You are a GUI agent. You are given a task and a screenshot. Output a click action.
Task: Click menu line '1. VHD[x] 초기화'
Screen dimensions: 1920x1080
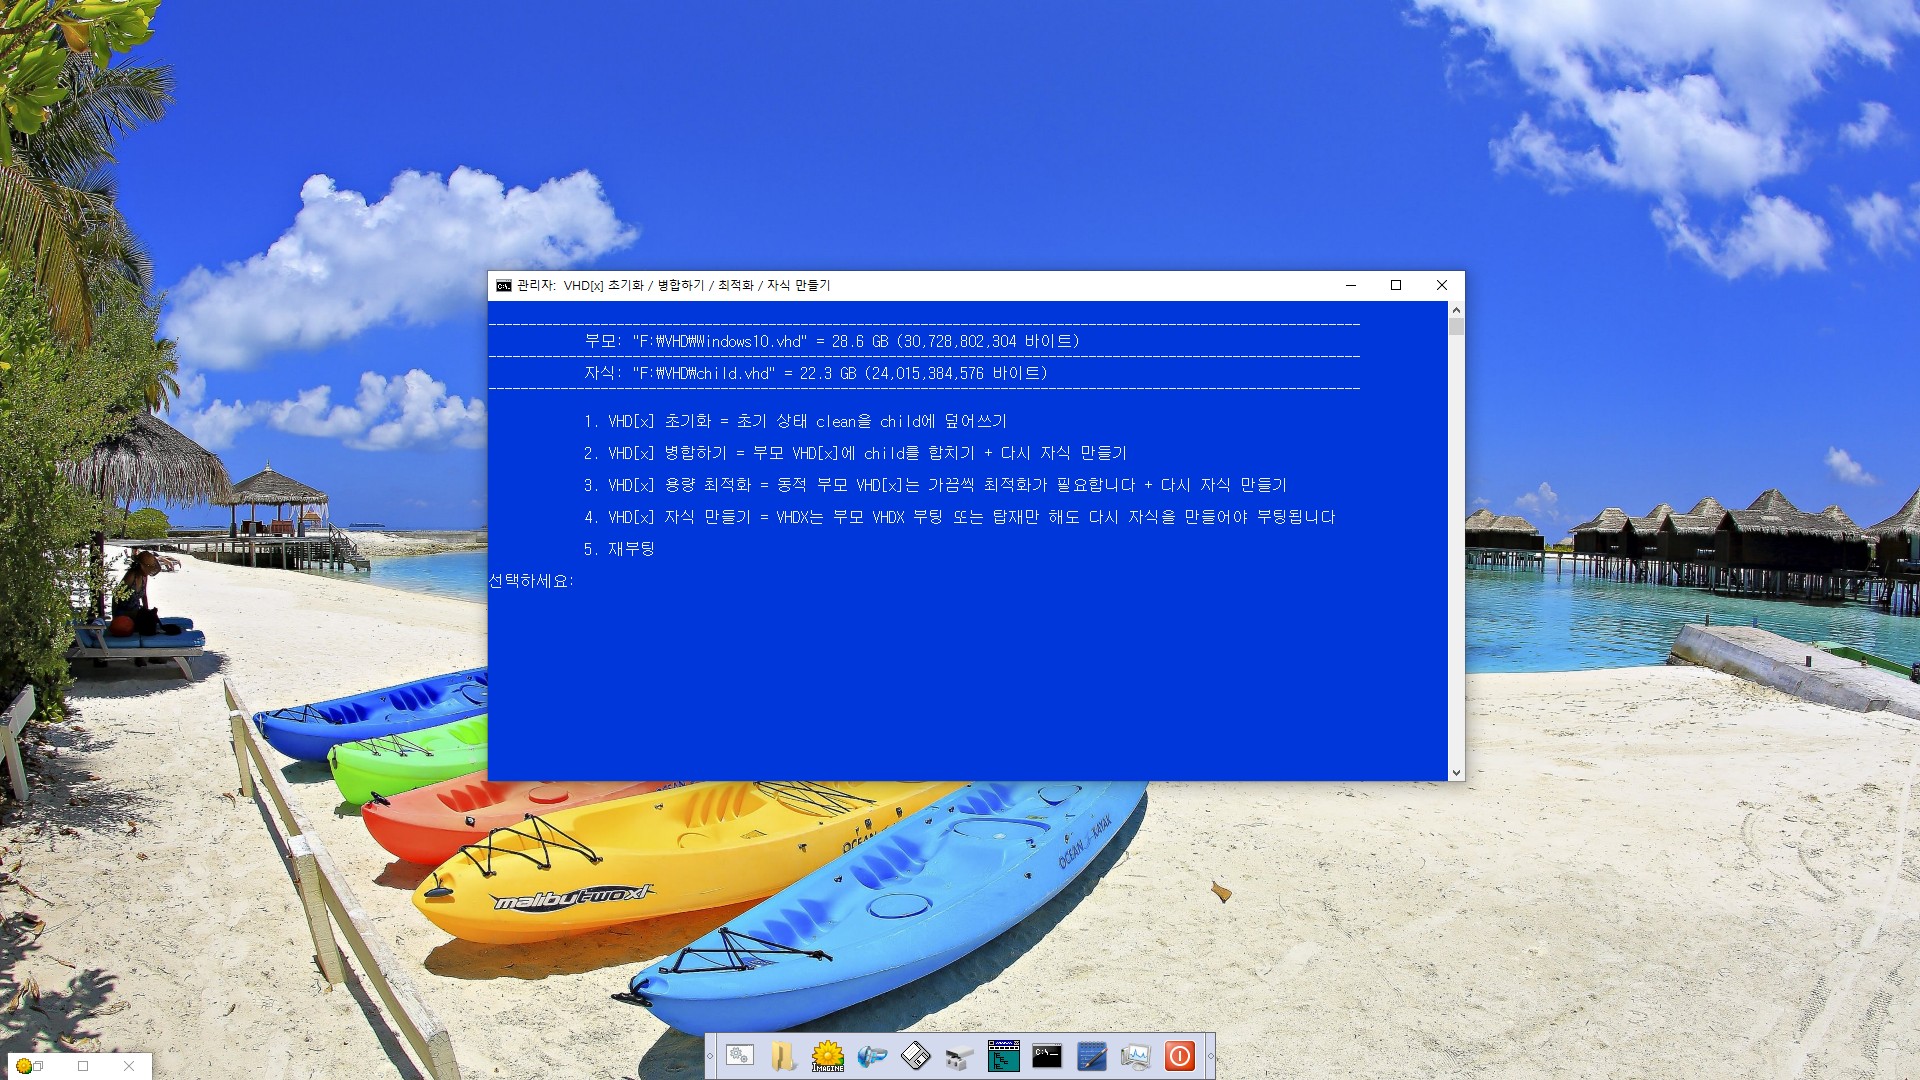pos(795,421)
